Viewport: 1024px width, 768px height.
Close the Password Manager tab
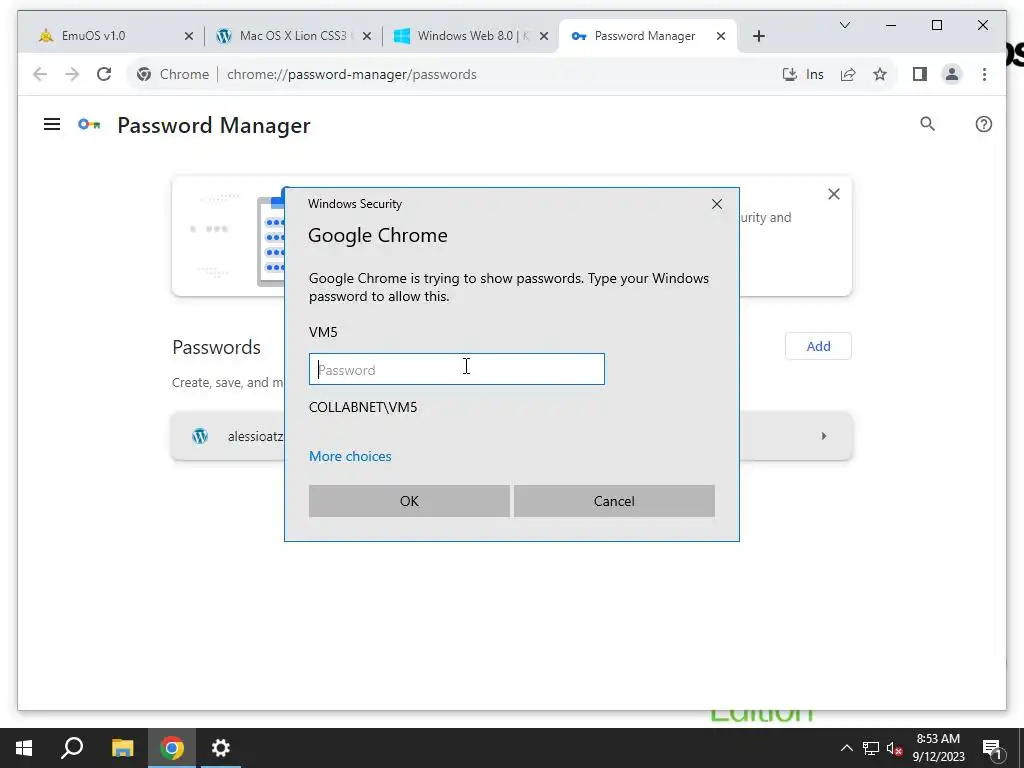click(721, 36)
